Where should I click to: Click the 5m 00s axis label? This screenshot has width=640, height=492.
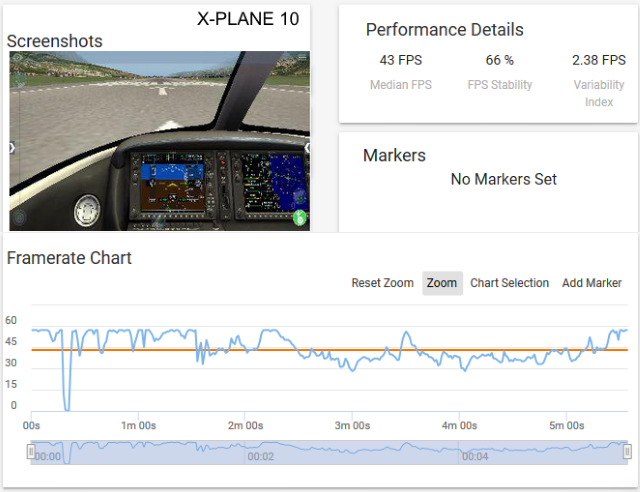(567, 425)
